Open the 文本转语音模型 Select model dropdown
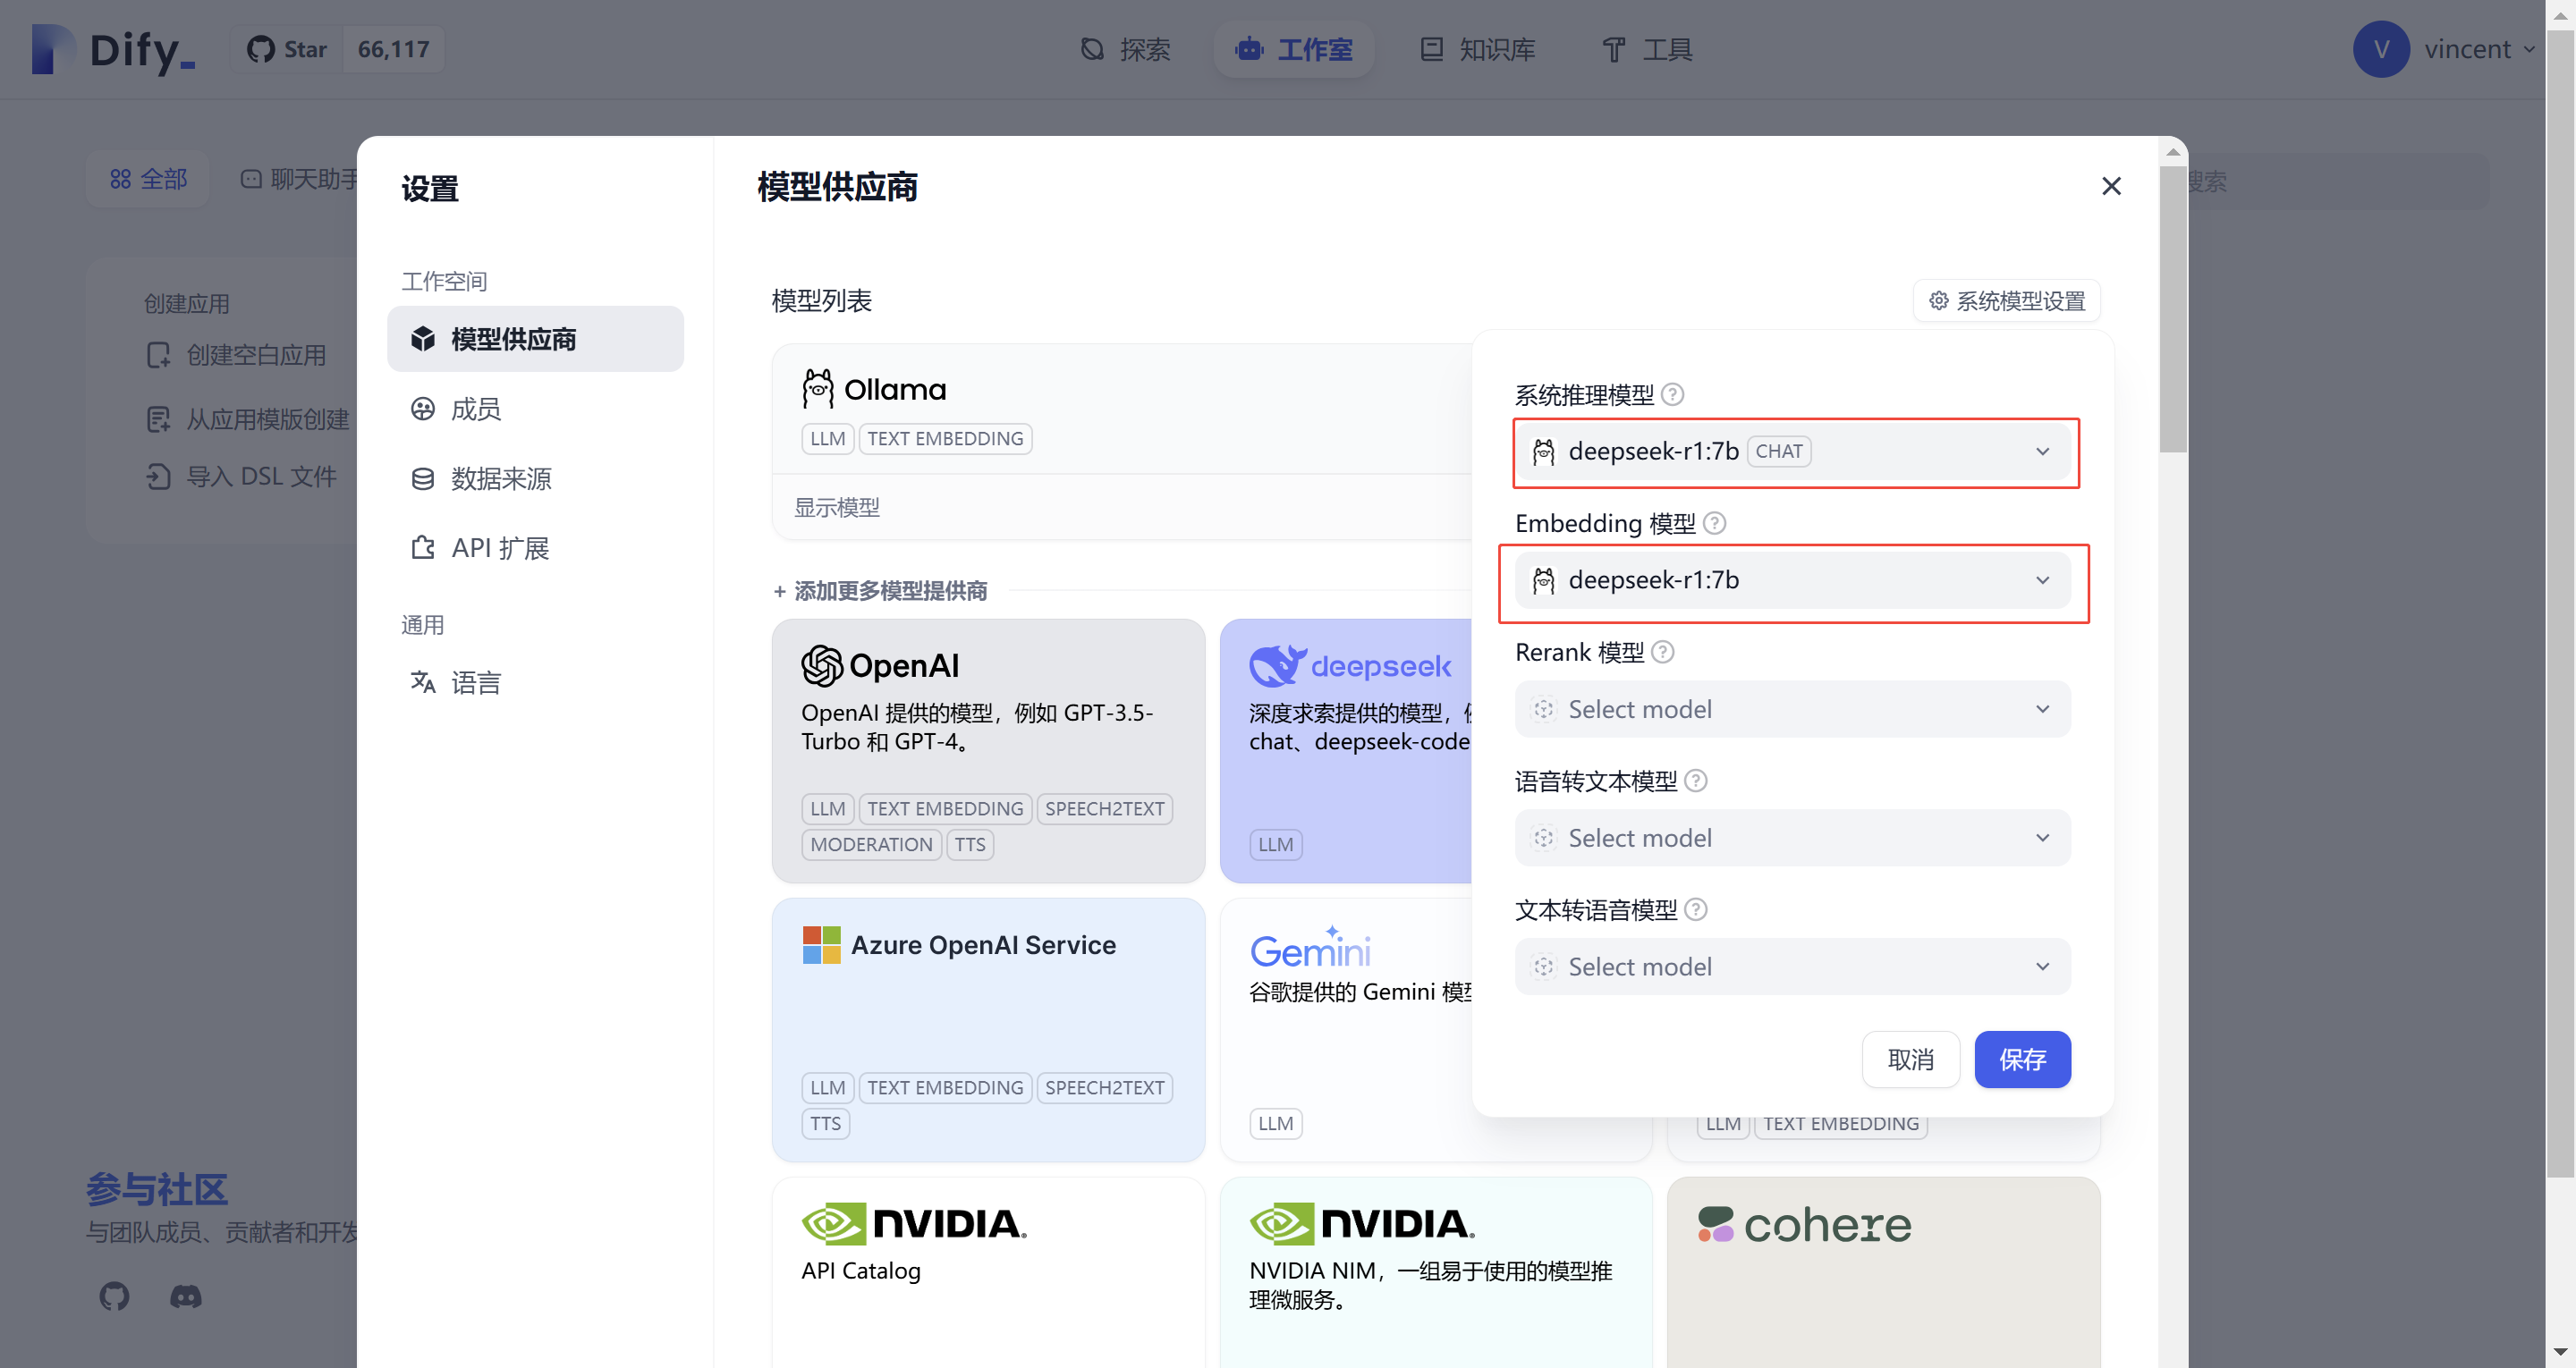Viewport: 2576px width, 1368px height. pos(1792,967)
